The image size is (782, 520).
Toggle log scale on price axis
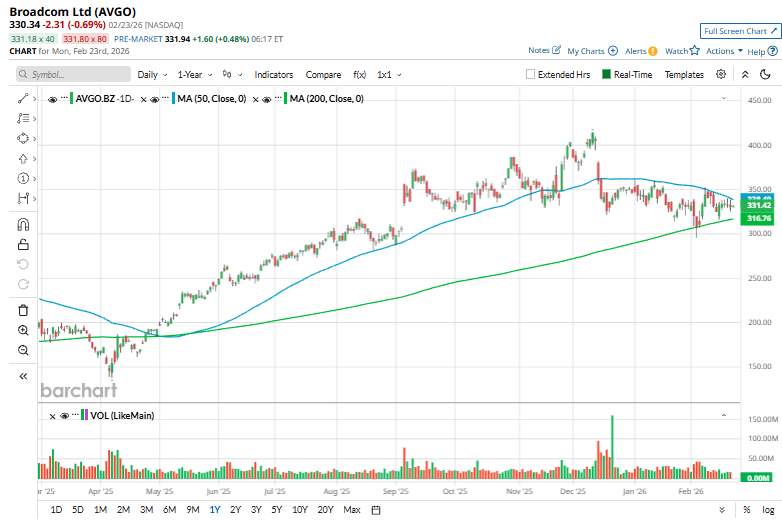coord(768,510)
